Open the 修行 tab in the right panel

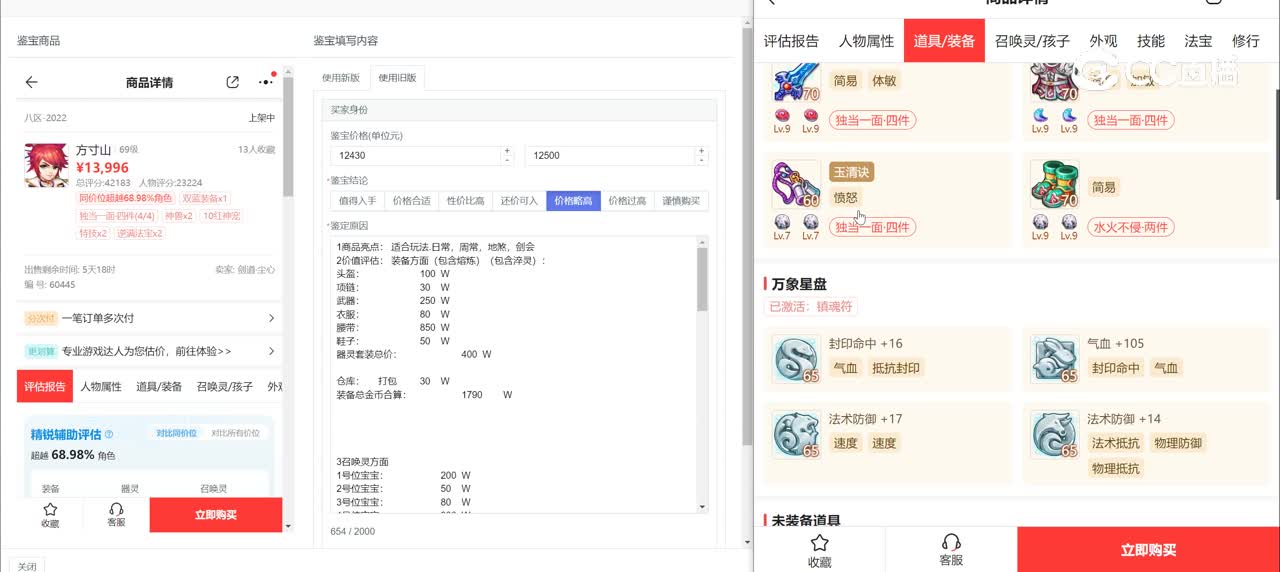(1246, 41)
